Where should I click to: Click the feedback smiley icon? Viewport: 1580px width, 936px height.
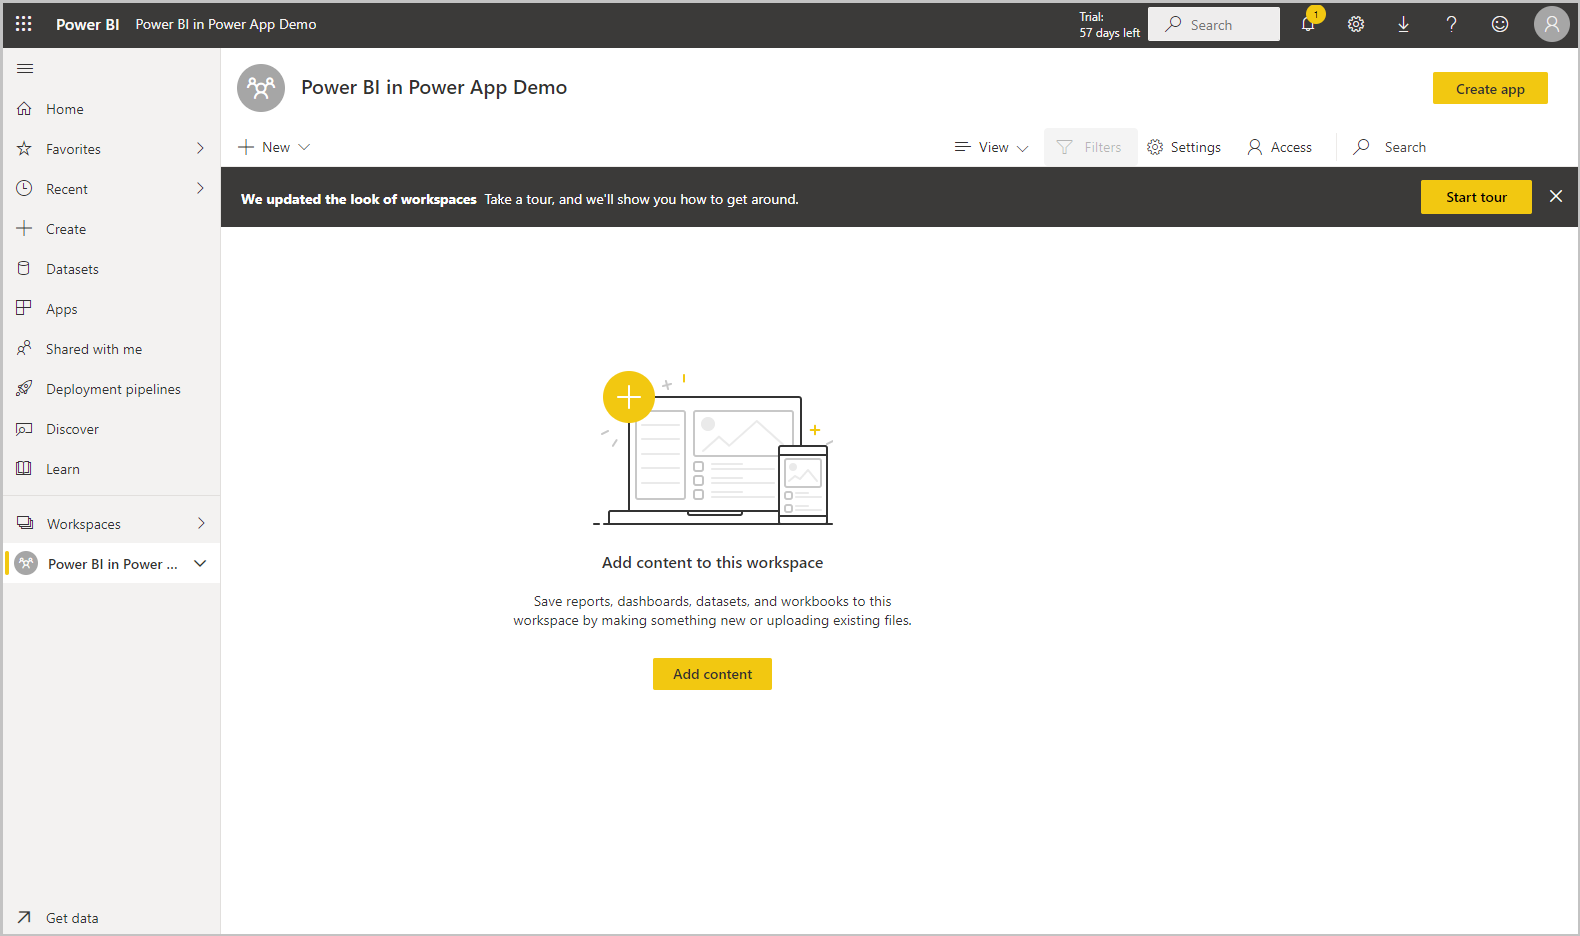tap(1500, 24)
